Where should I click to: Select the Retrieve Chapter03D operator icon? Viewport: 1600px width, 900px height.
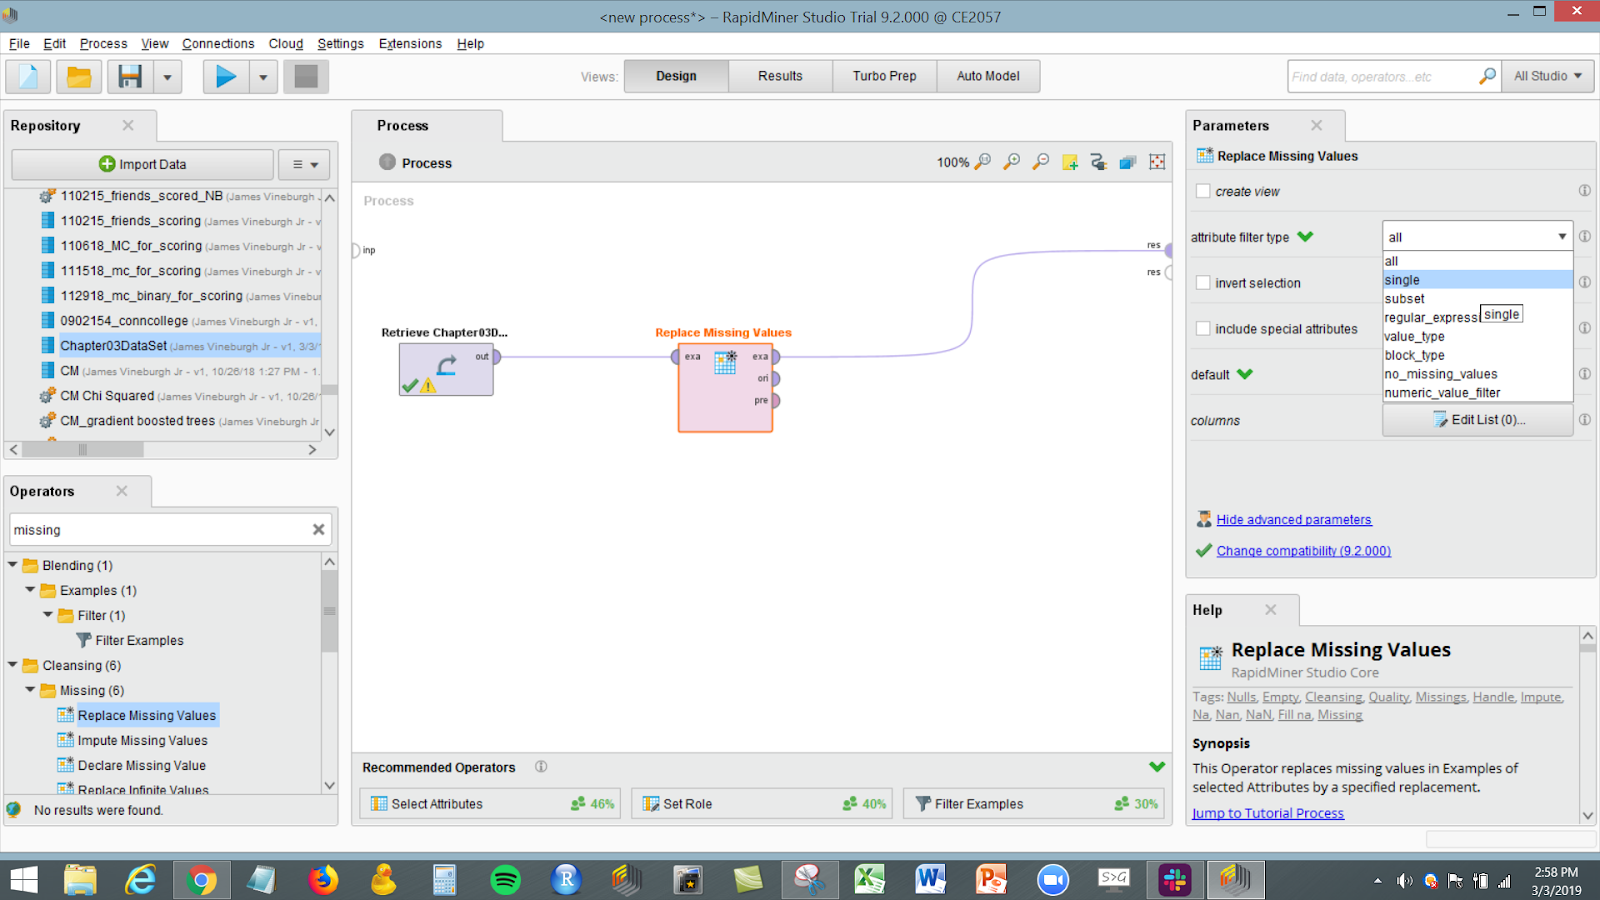tap(446, 369)
